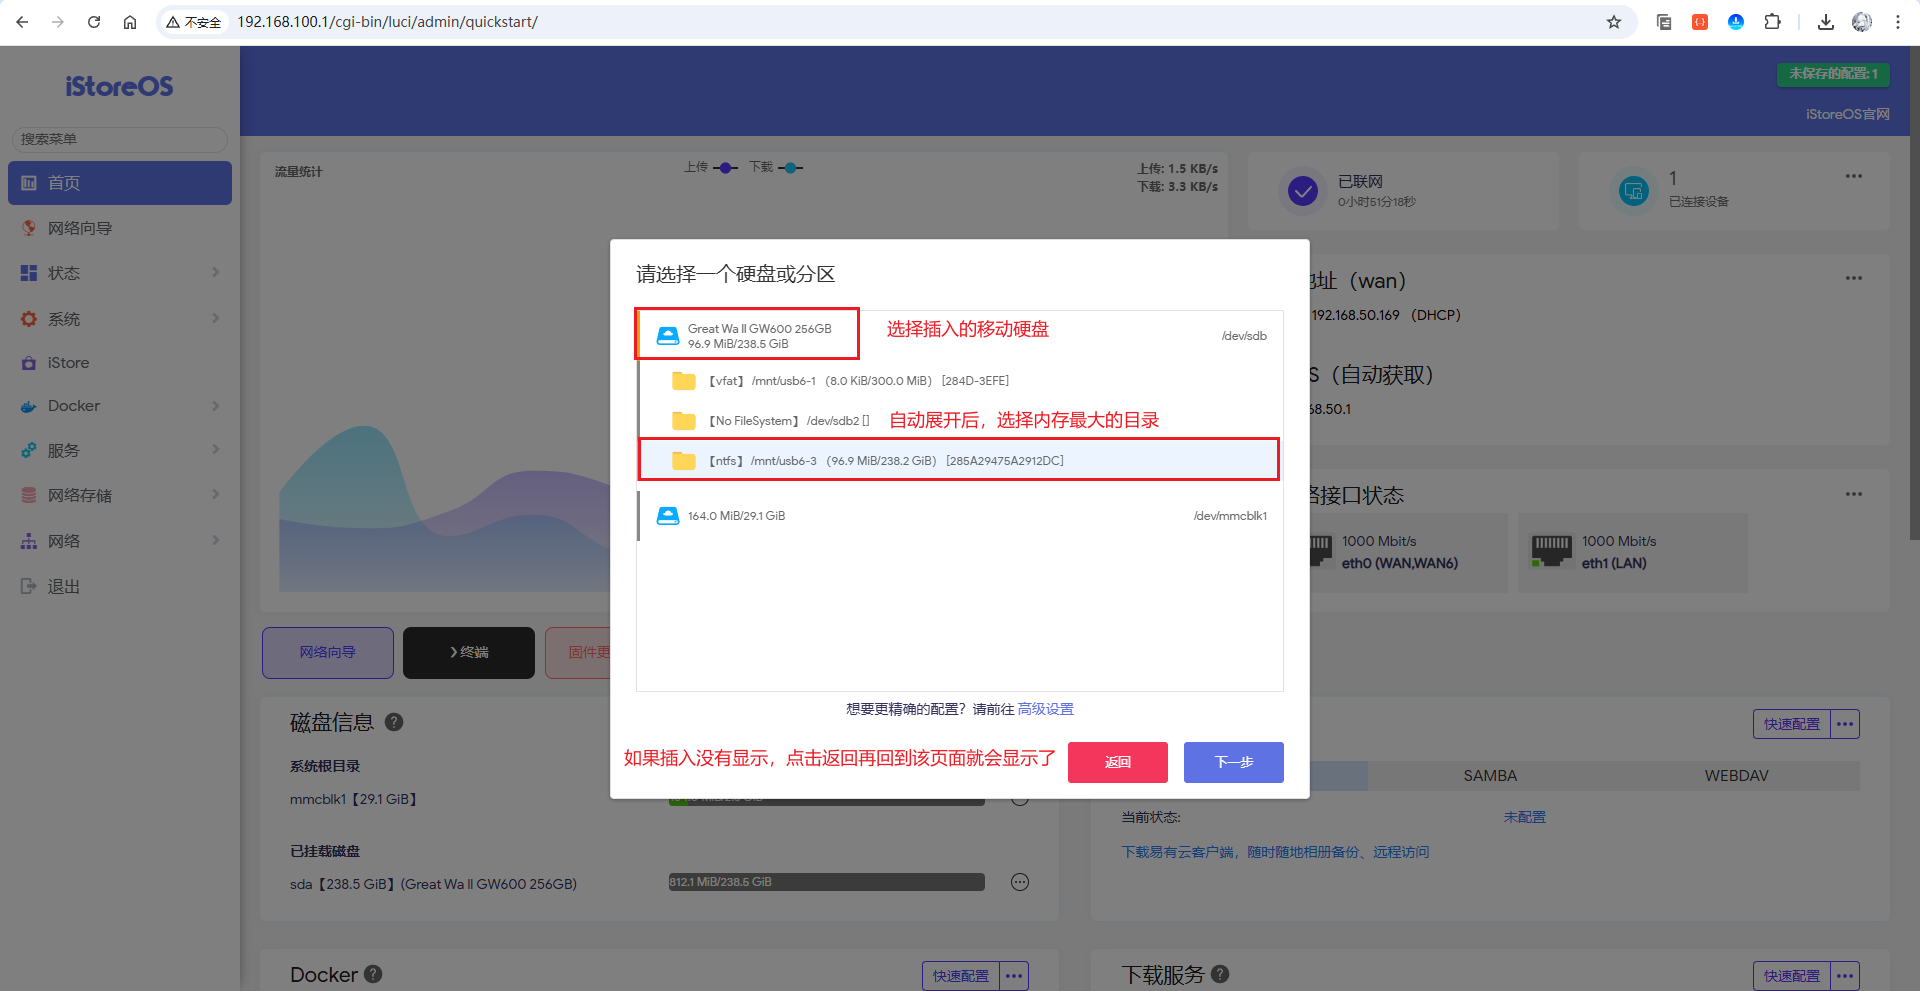The image size is (1920, 991).
Task: Open browser profile avatar
Action: 1862,22
